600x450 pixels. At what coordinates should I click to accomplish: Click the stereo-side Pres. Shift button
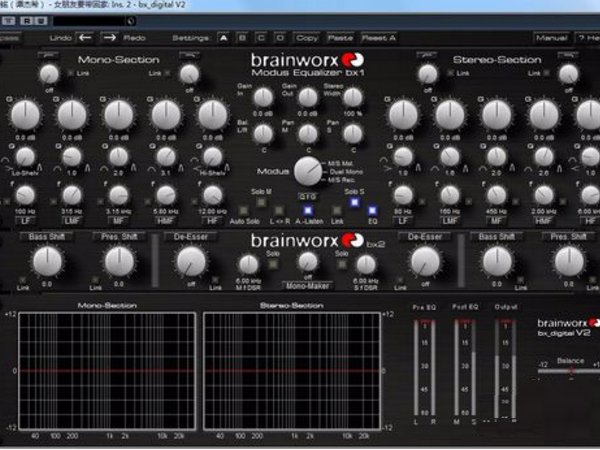click(569, 237)
